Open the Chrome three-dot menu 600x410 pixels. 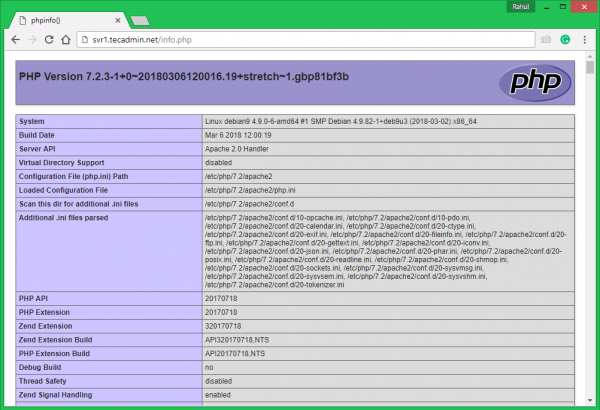[585, 40]
